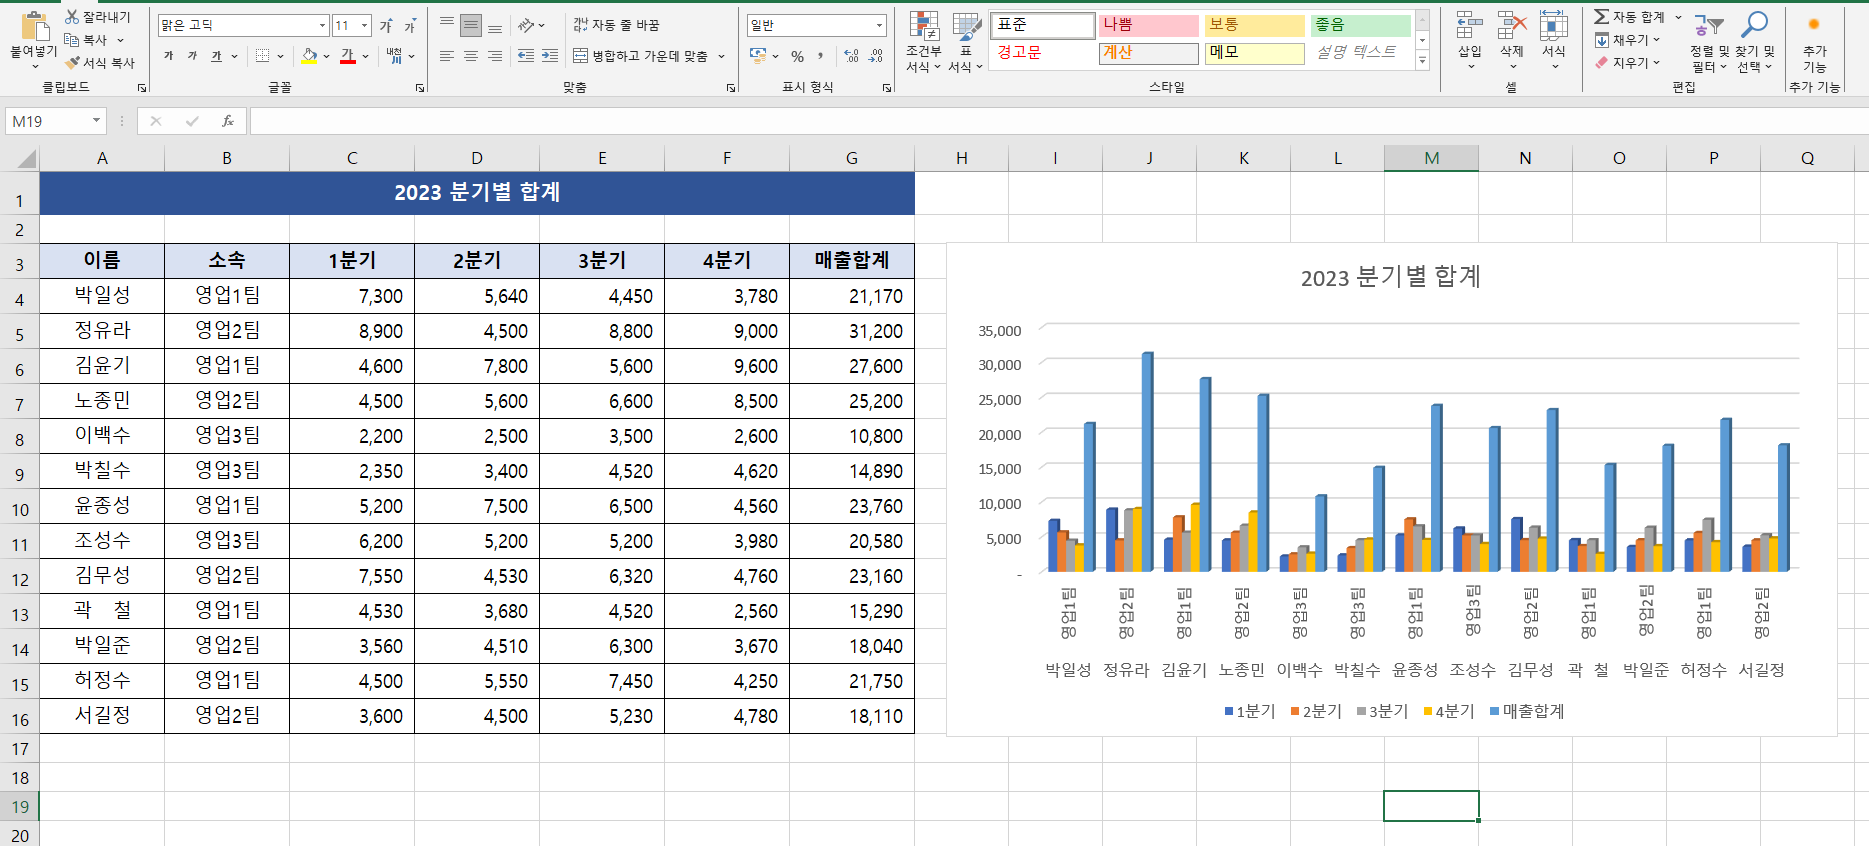Align text right in the cell

point(495,56)
